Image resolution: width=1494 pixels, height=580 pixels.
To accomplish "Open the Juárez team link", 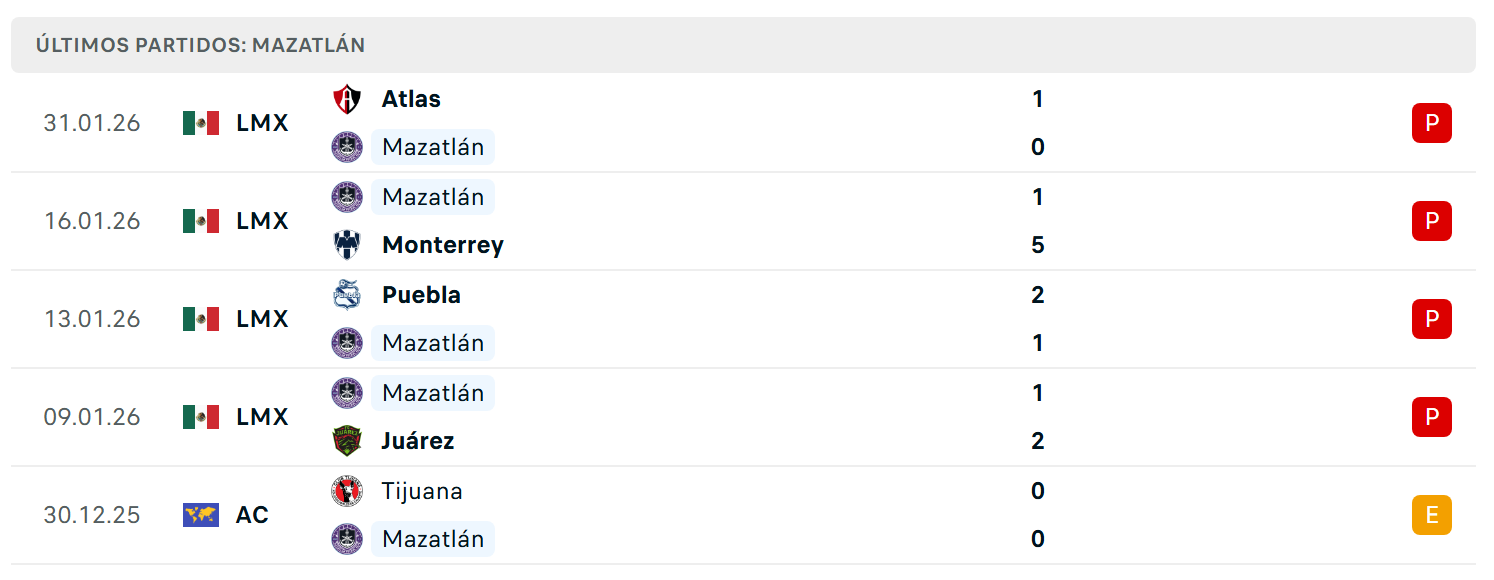I will [x=418, y=441].
